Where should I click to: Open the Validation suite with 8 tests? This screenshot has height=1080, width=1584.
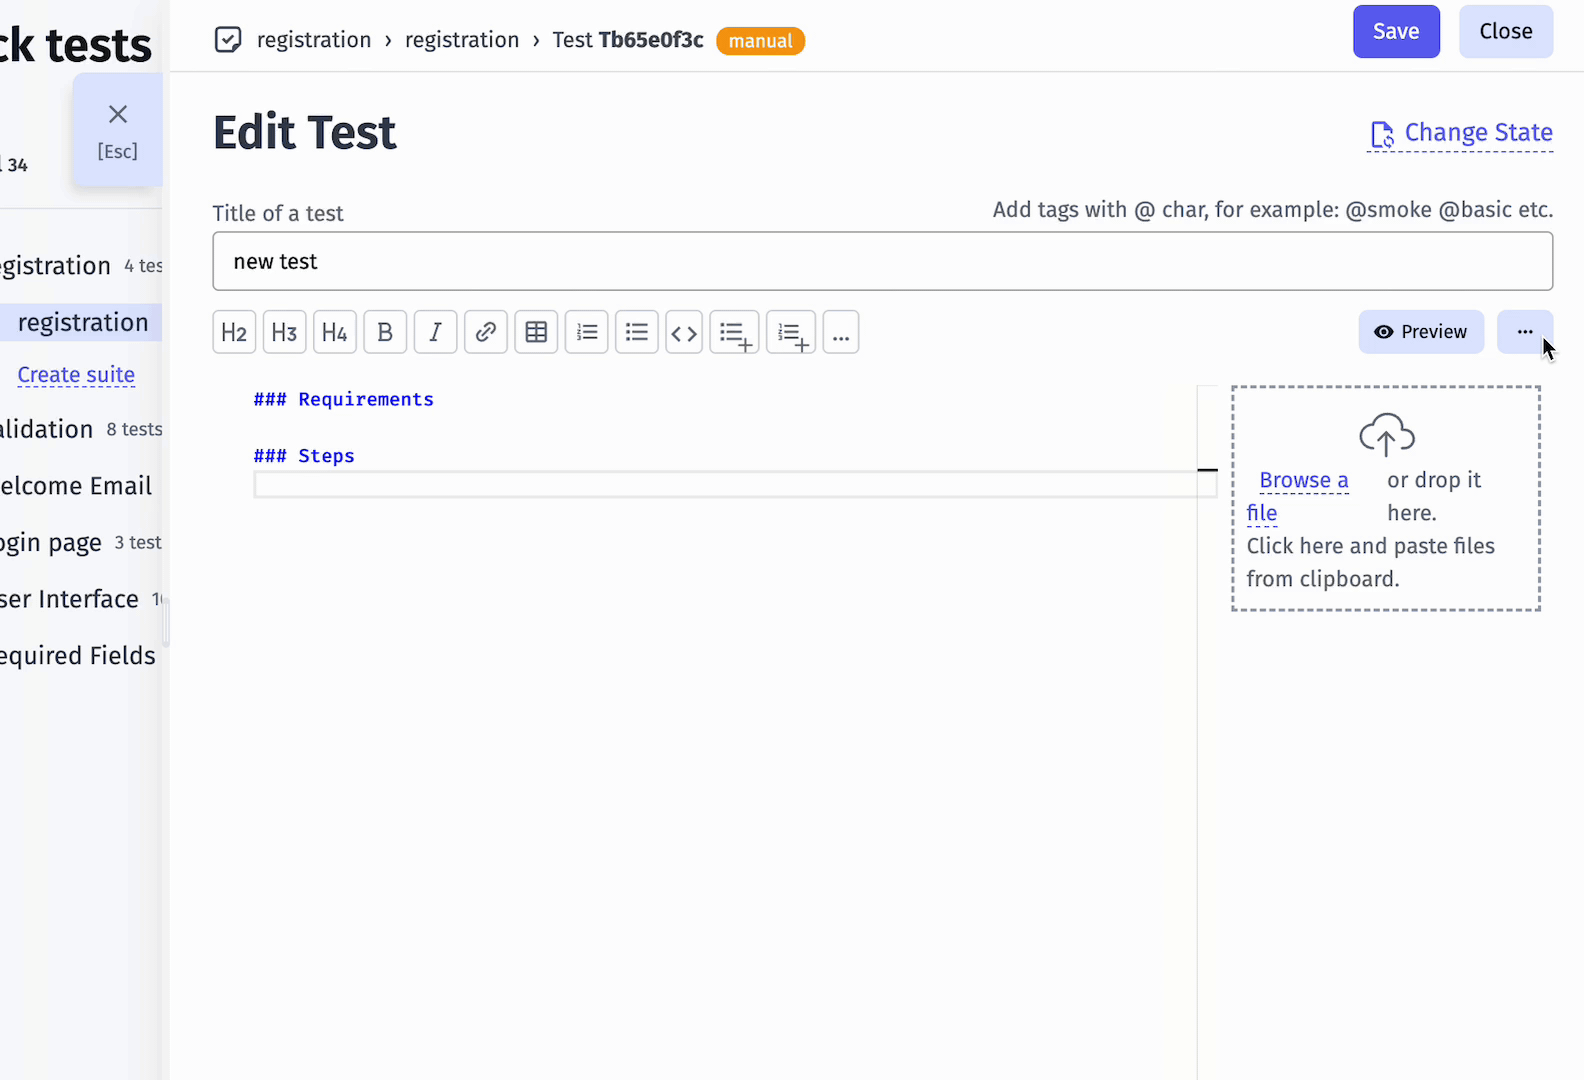pyautogui.click(x=47, y=429)
